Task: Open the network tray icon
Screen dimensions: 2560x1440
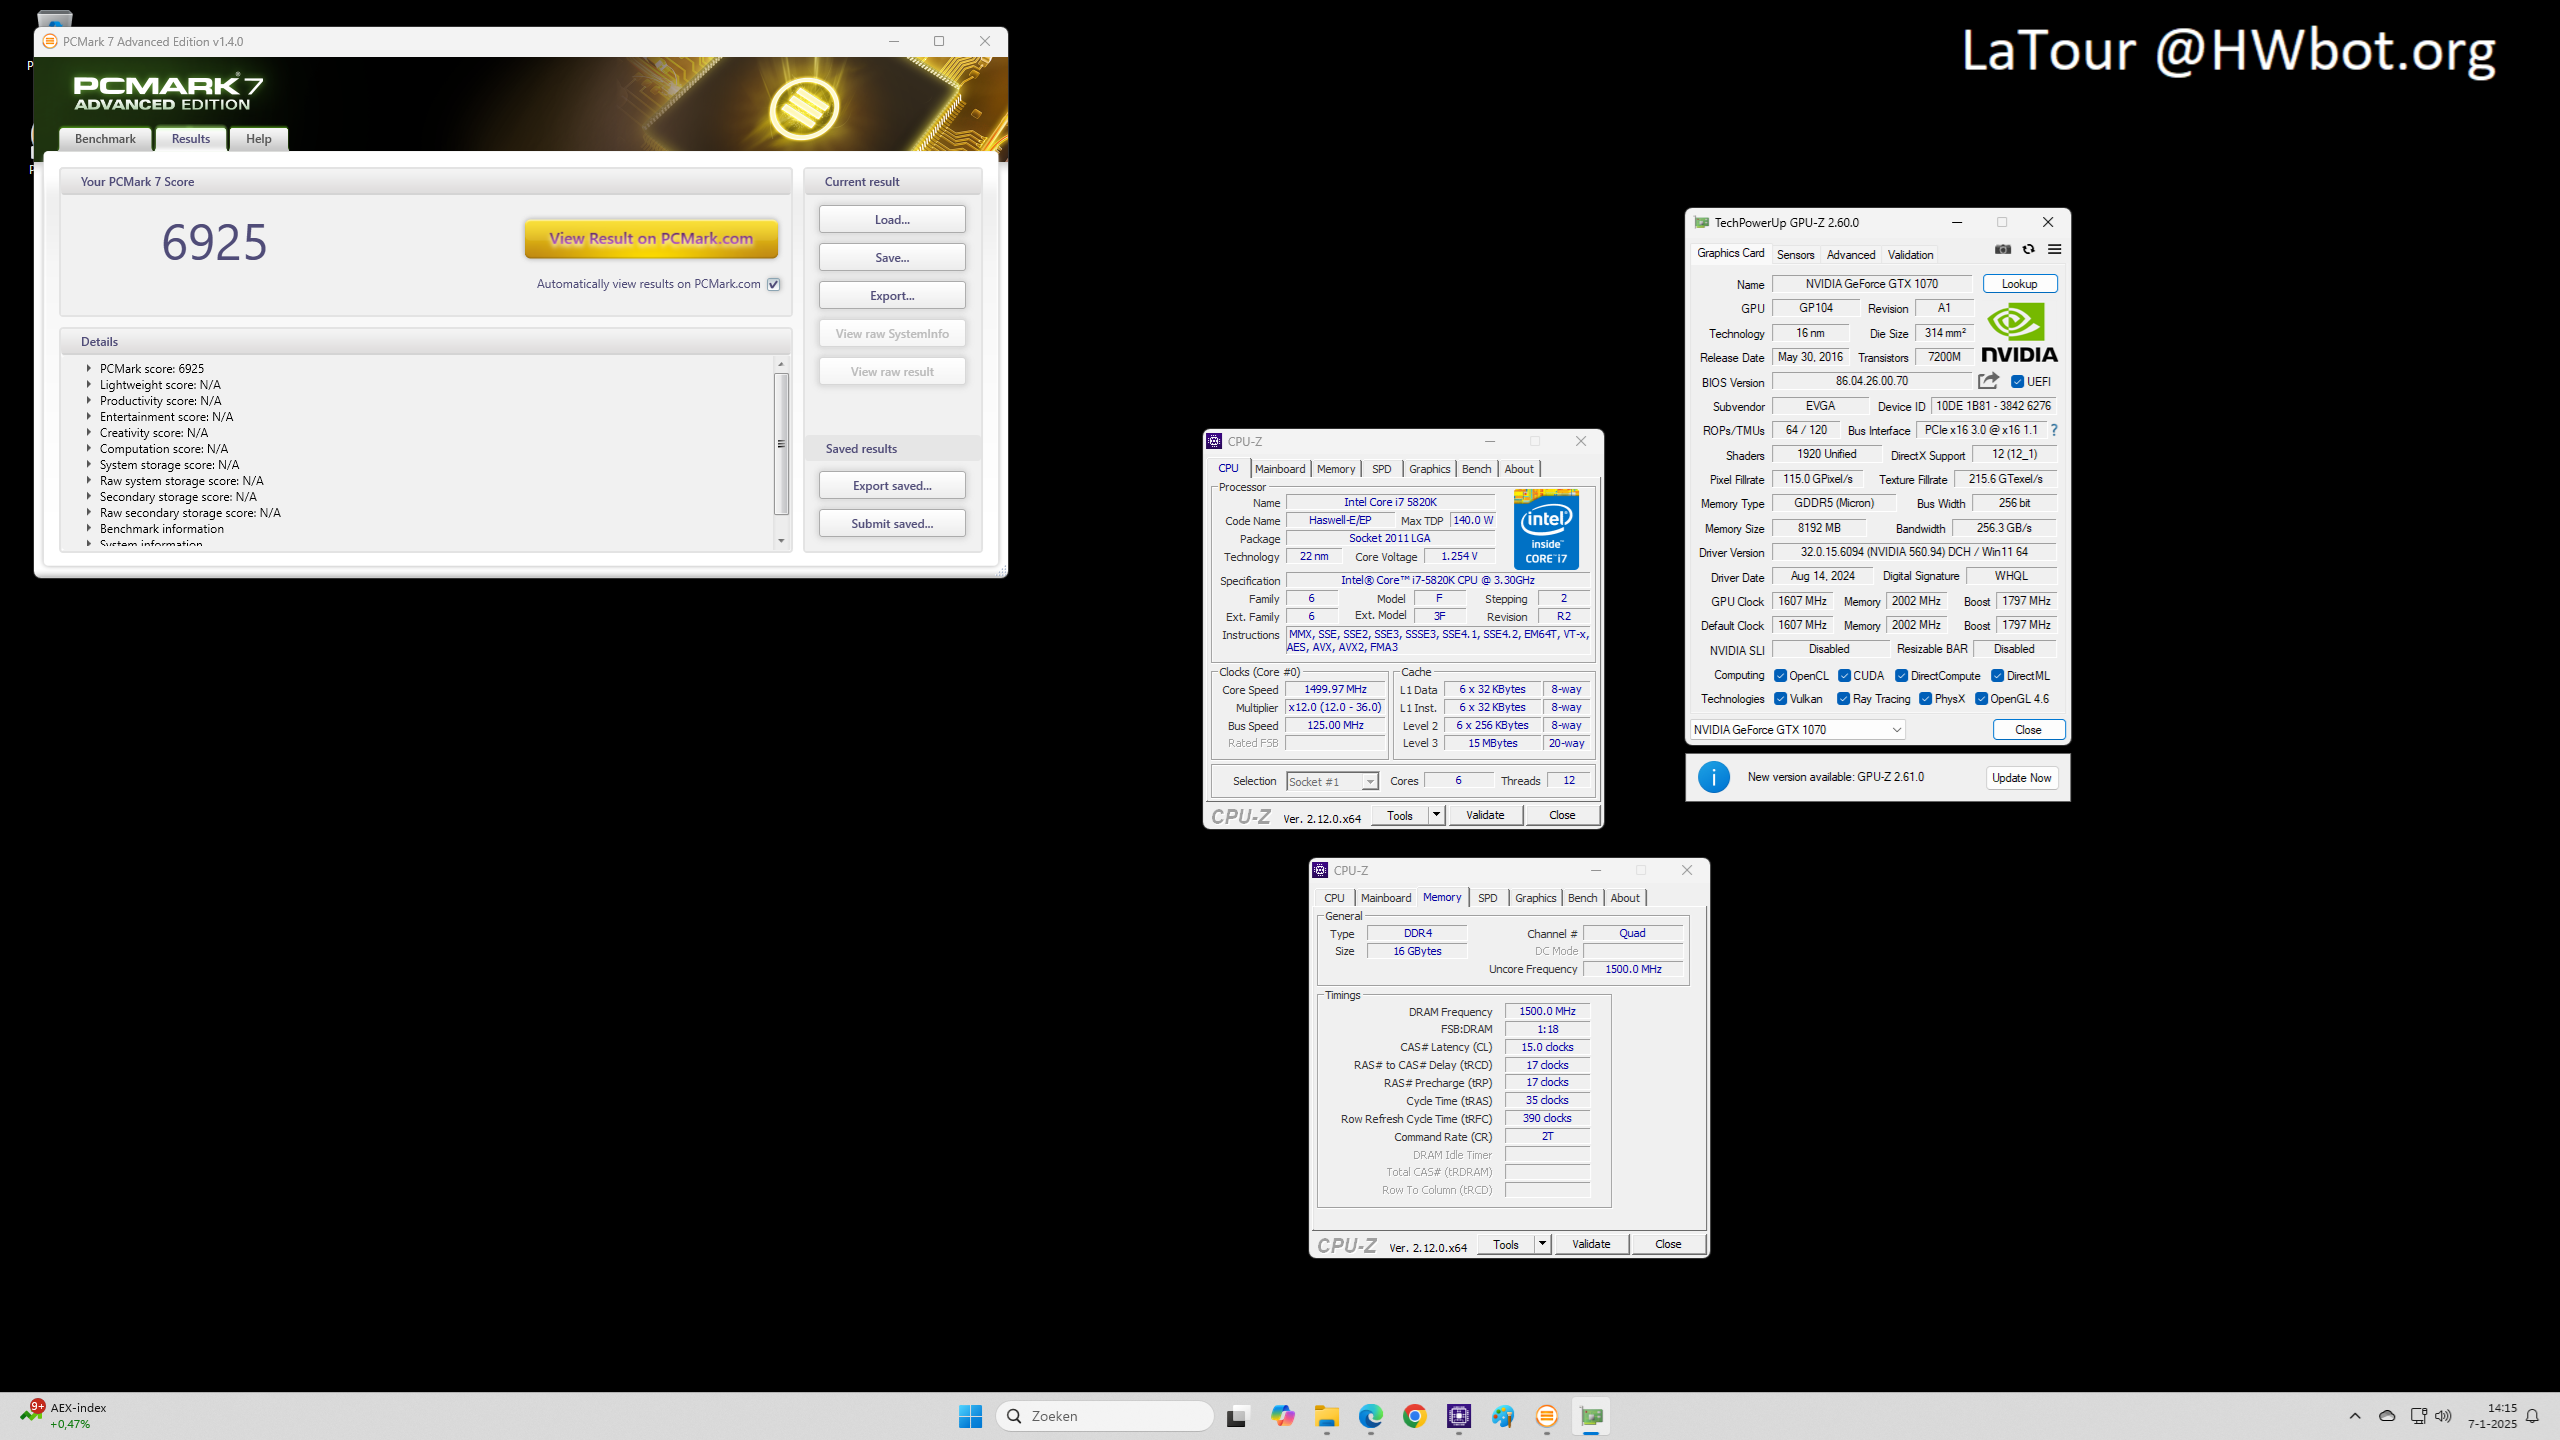Action: (2418, 1416)
